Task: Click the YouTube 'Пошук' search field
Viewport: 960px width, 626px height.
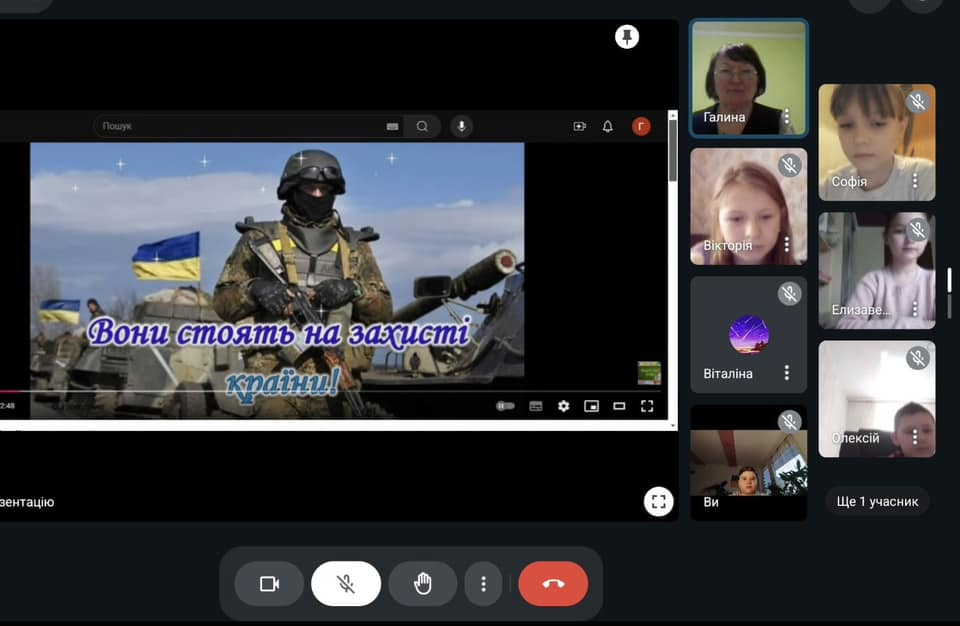Action: click(240, 126)
